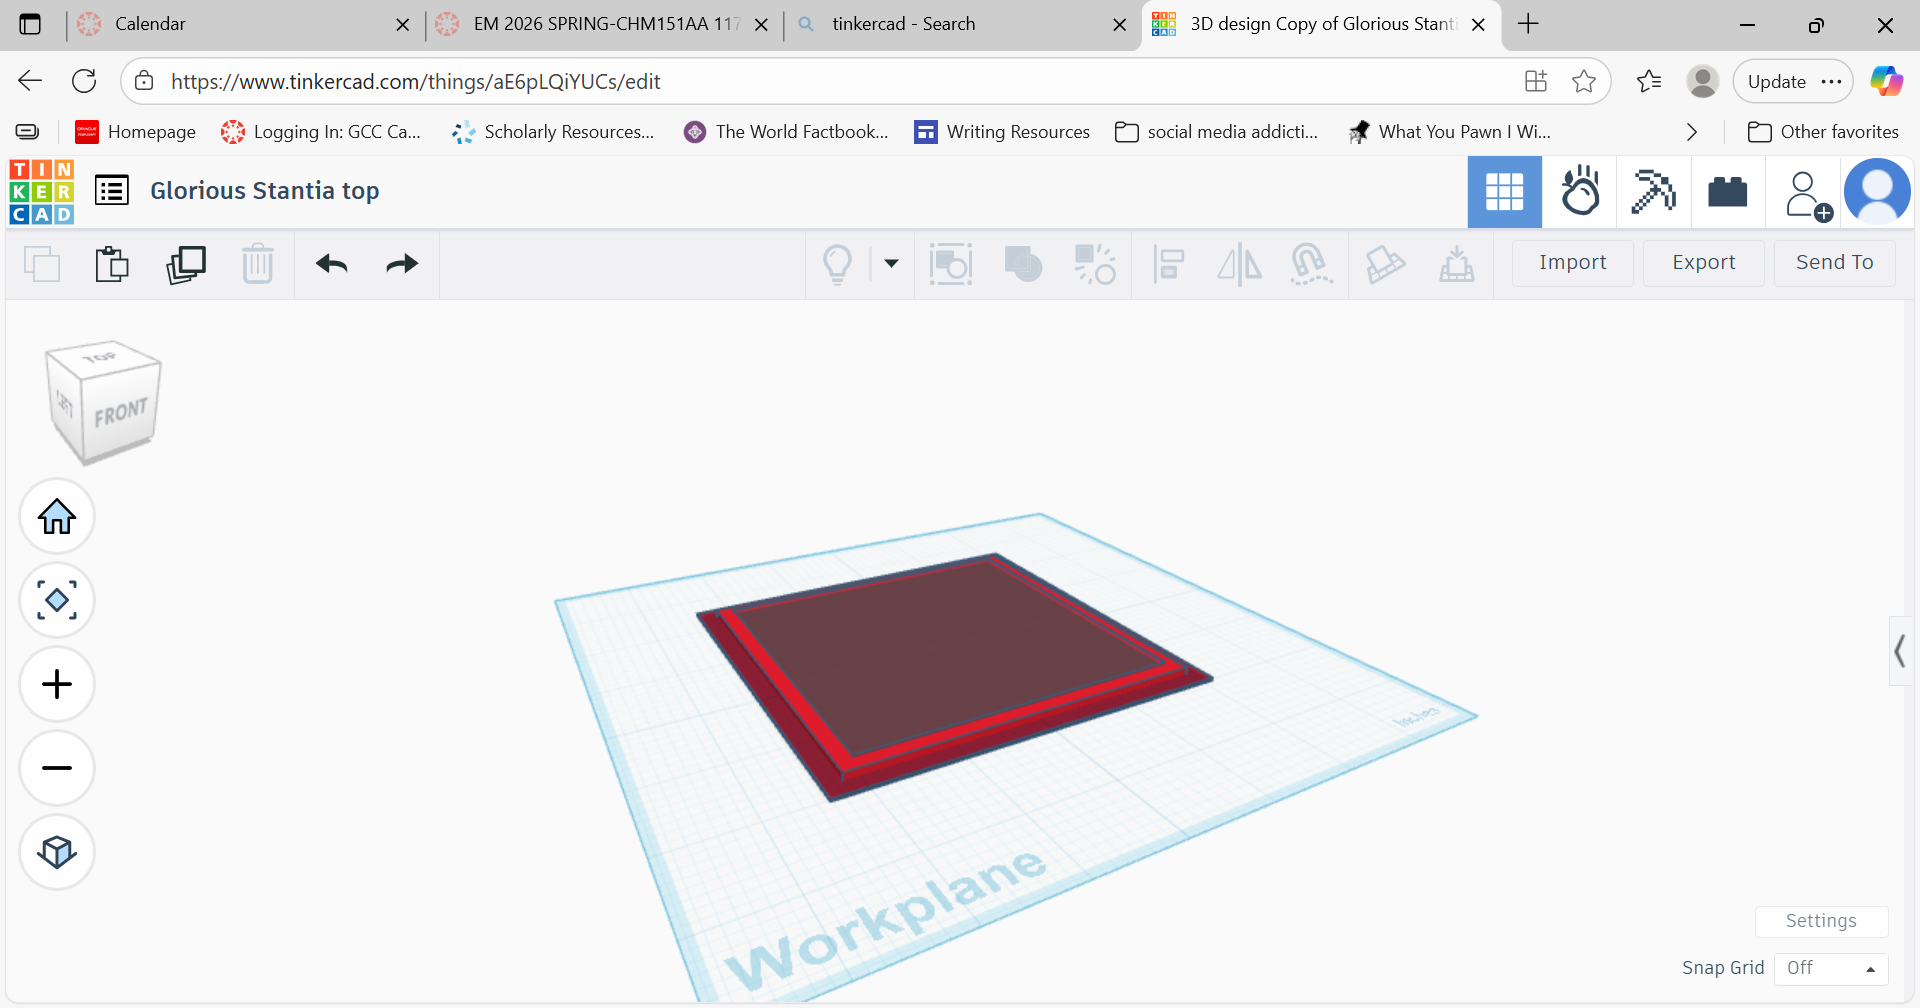This screenshot has width=1920, height=1008.
Task: Expand more bookmarks chevron
Action: [1691, 132]
